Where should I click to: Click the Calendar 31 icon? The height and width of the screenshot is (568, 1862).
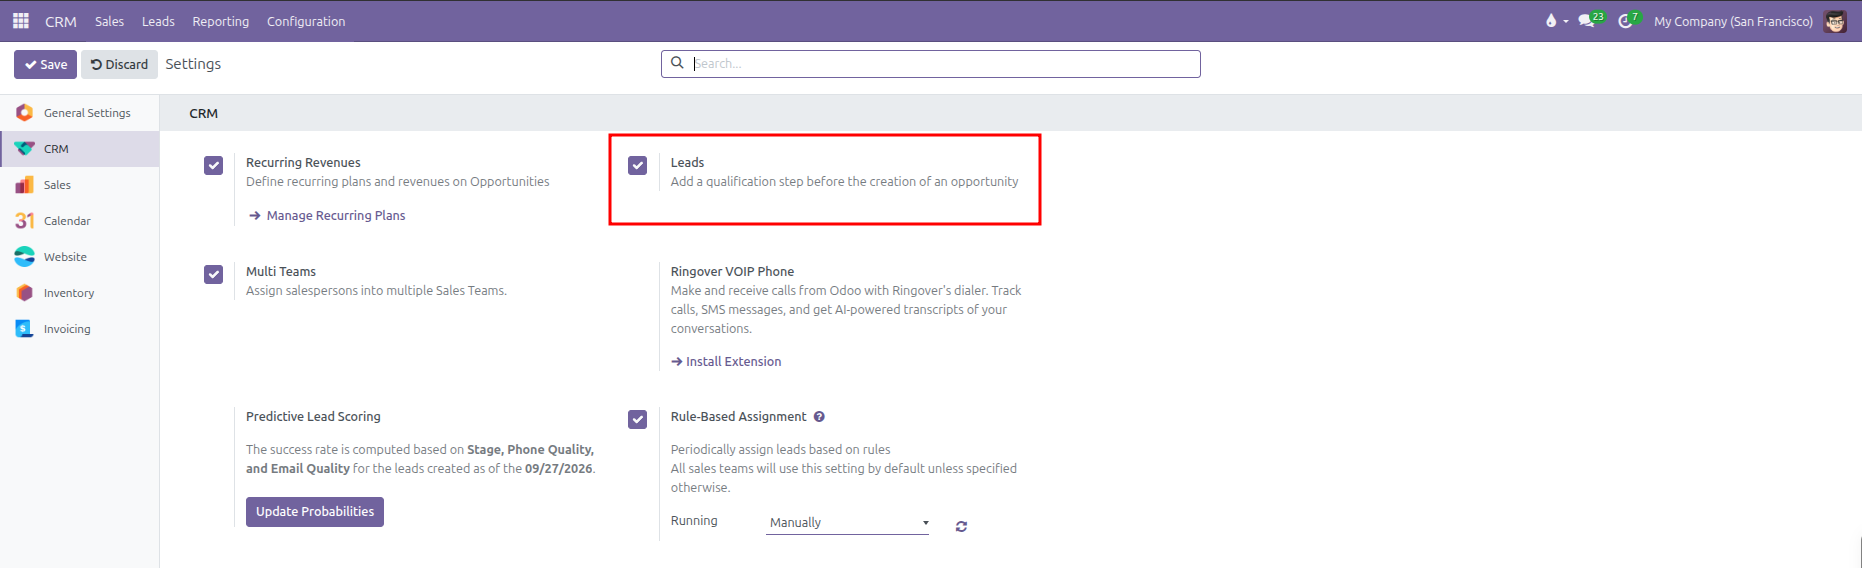point(24,221)
